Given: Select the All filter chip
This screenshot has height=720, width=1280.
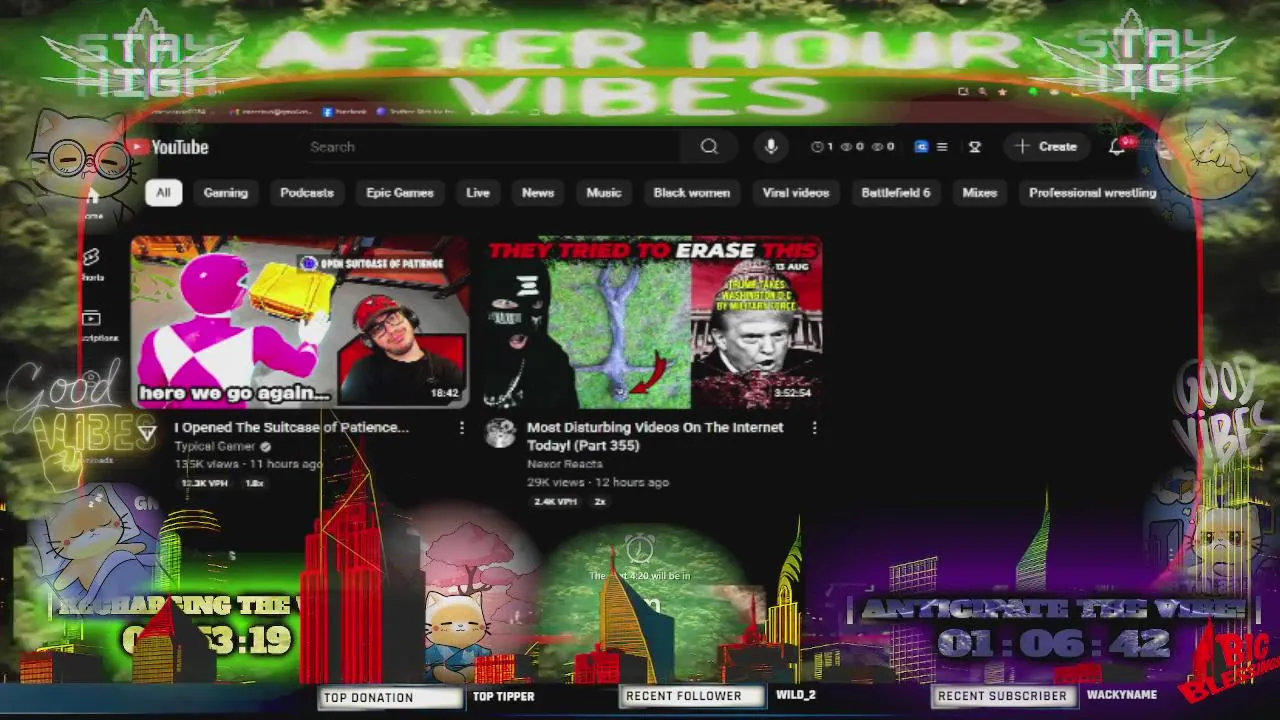Looking at the screenshot, I should tap(163, 193).
